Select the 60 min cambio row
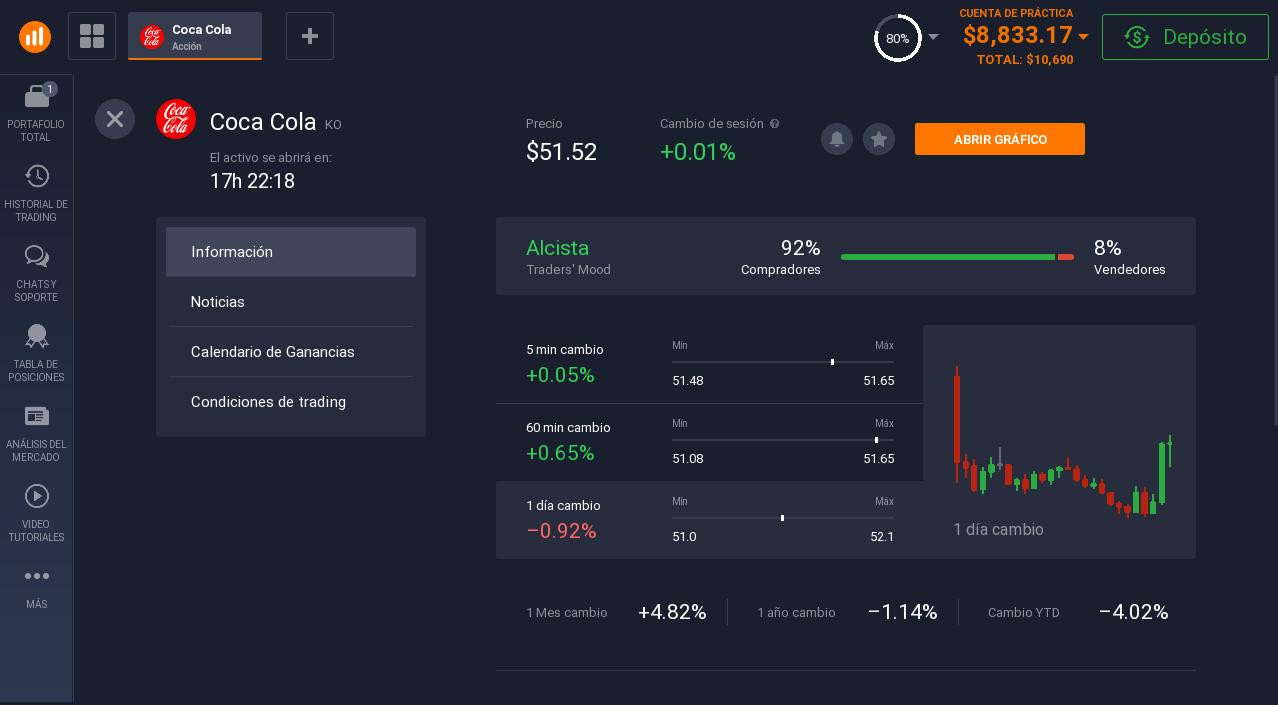This screenshot has height=705, width=1278. point(709,442)
